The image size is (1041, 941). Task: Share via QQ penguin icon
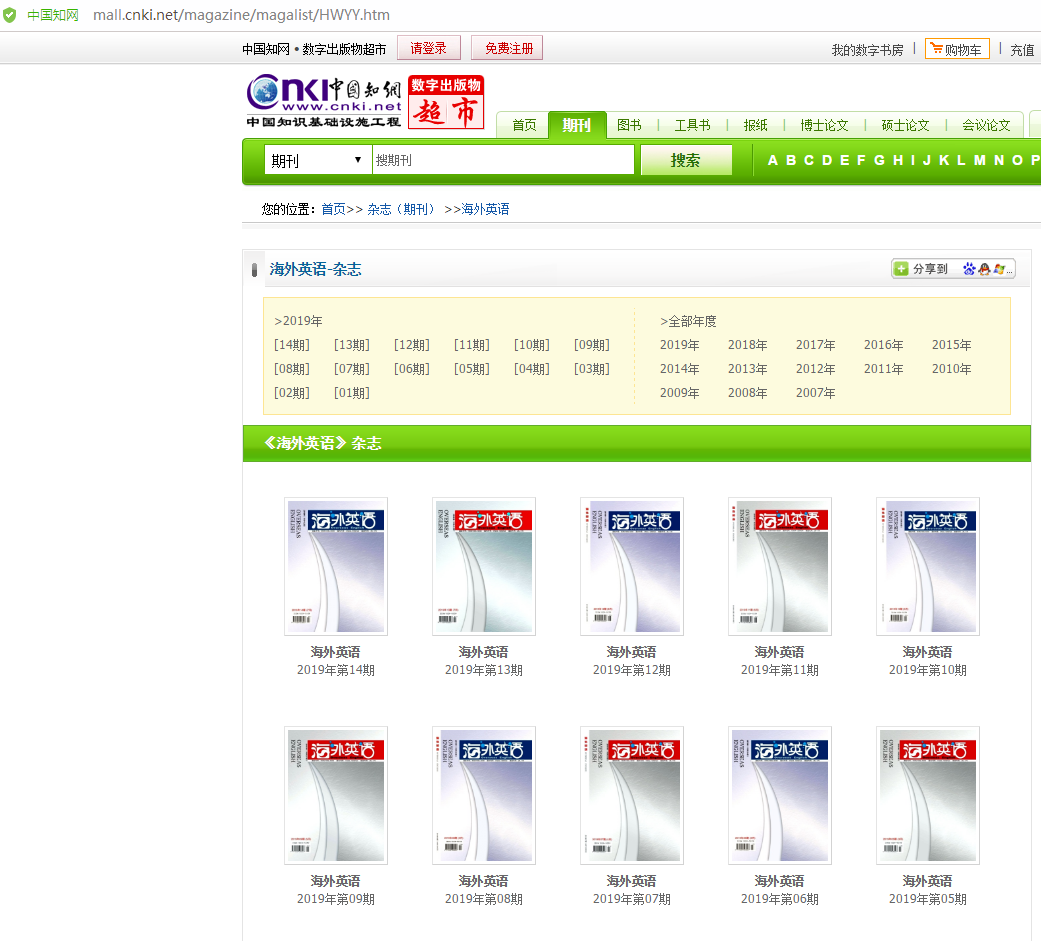[985, 268]
